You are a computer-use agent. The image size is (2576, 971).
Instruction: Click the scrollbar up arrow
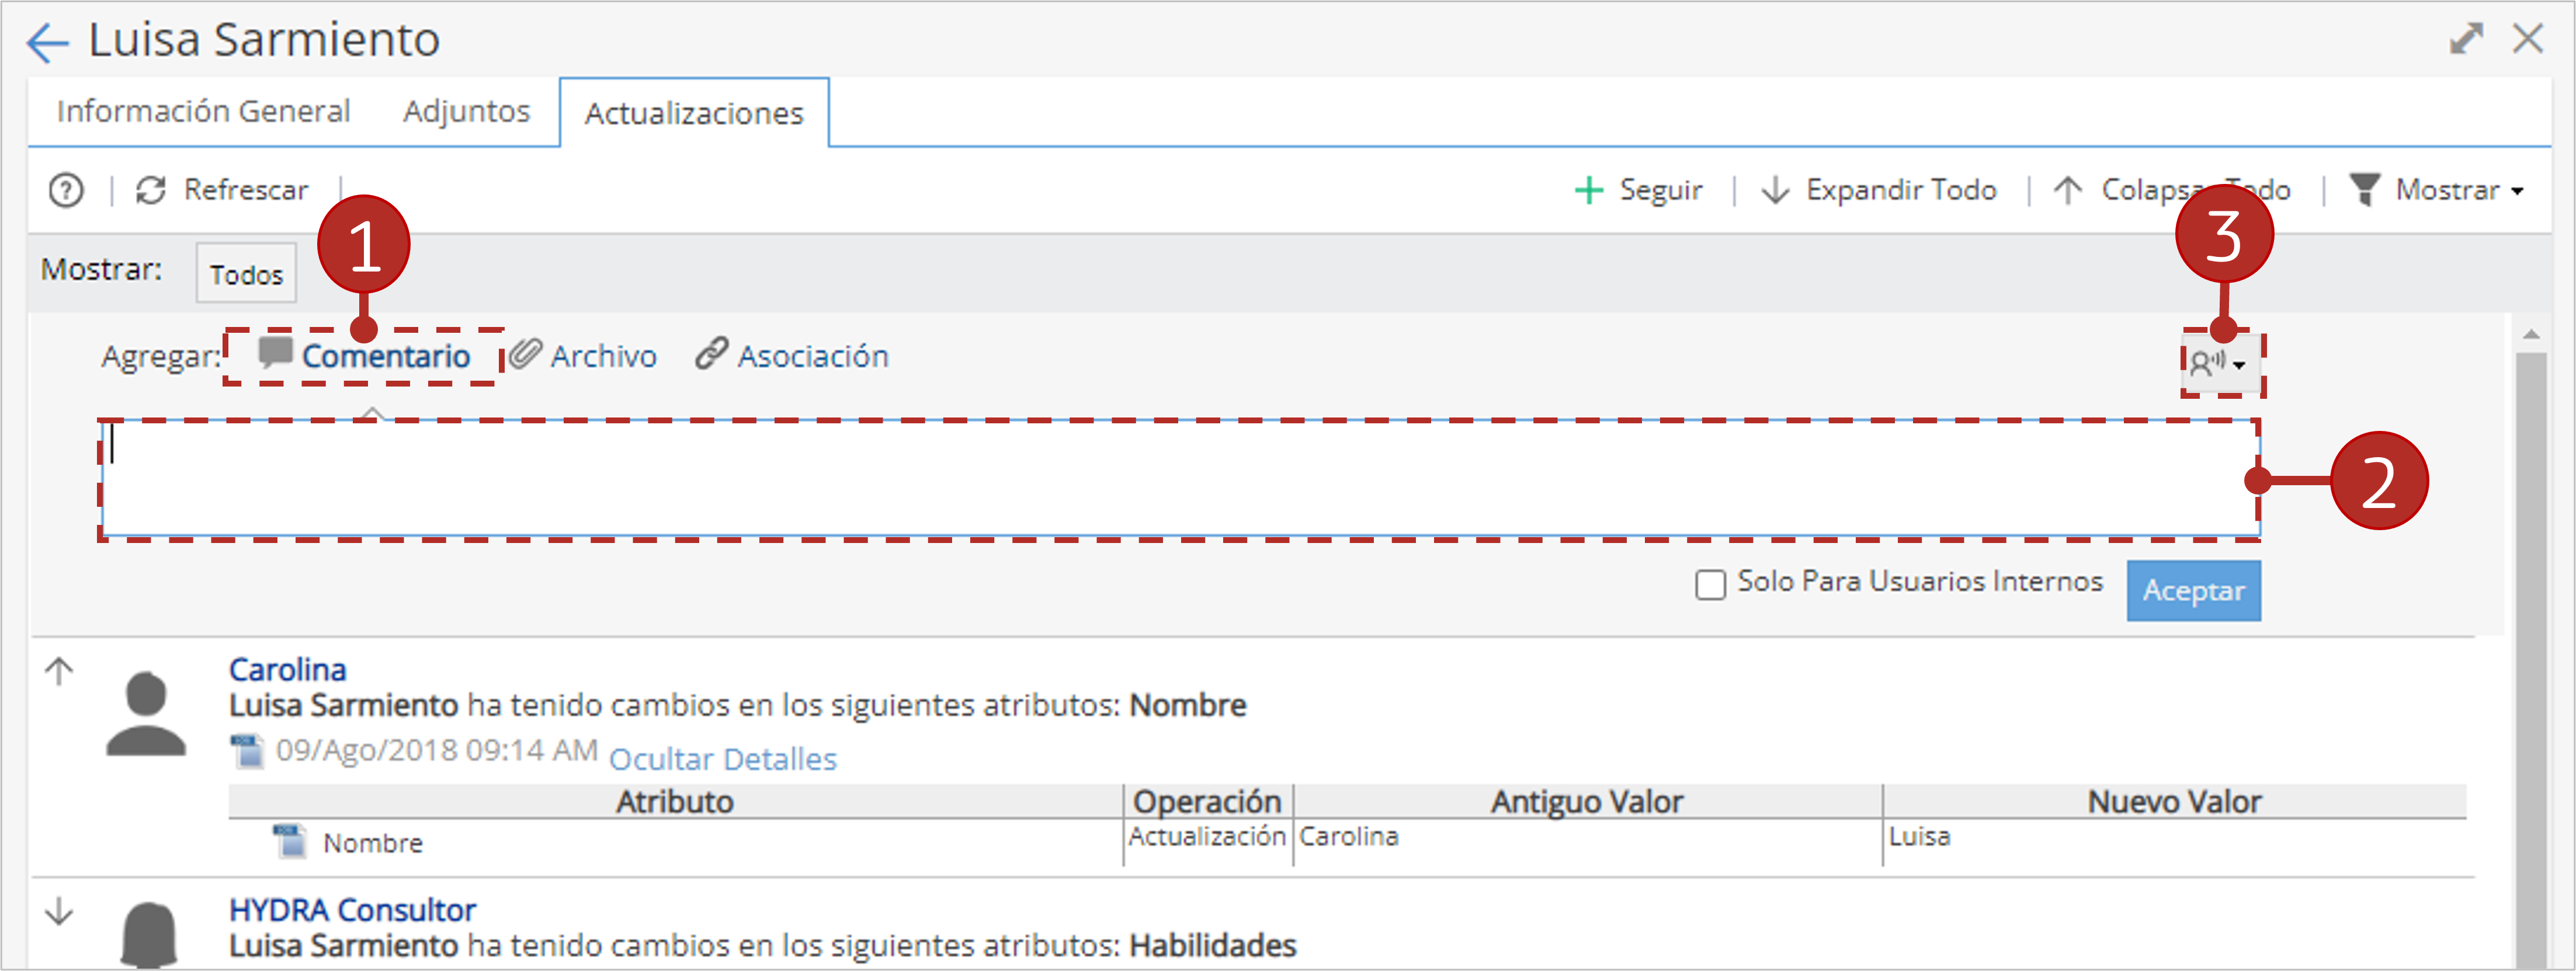tap(2531, 334)
